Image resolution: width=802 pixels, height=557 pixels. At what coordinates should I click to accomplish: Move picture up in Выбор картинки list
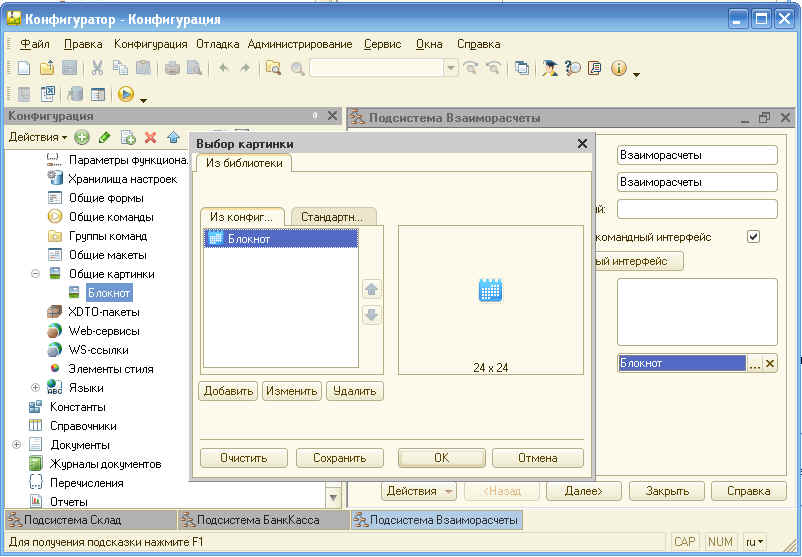(x=371, y=289)
